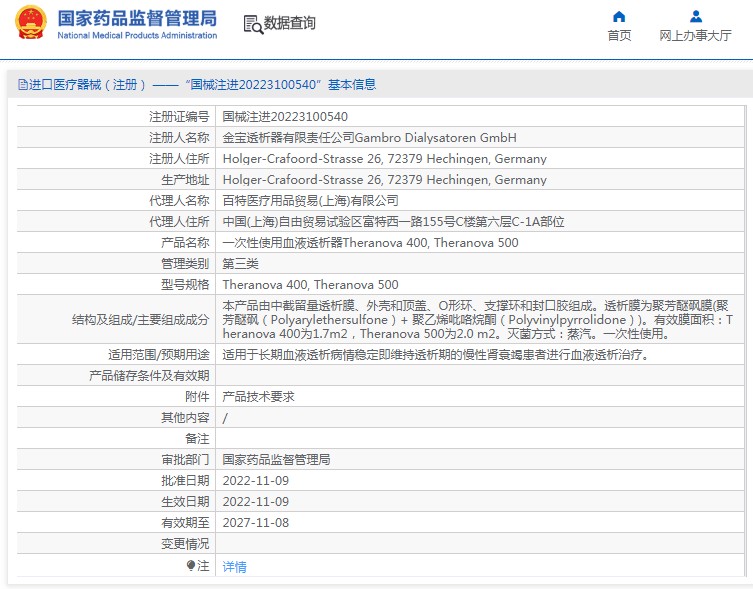Click the 结构及组成 description paragraph
This screenshot has height=589, width=753.
pyautogui.click(x=478, y=319)
